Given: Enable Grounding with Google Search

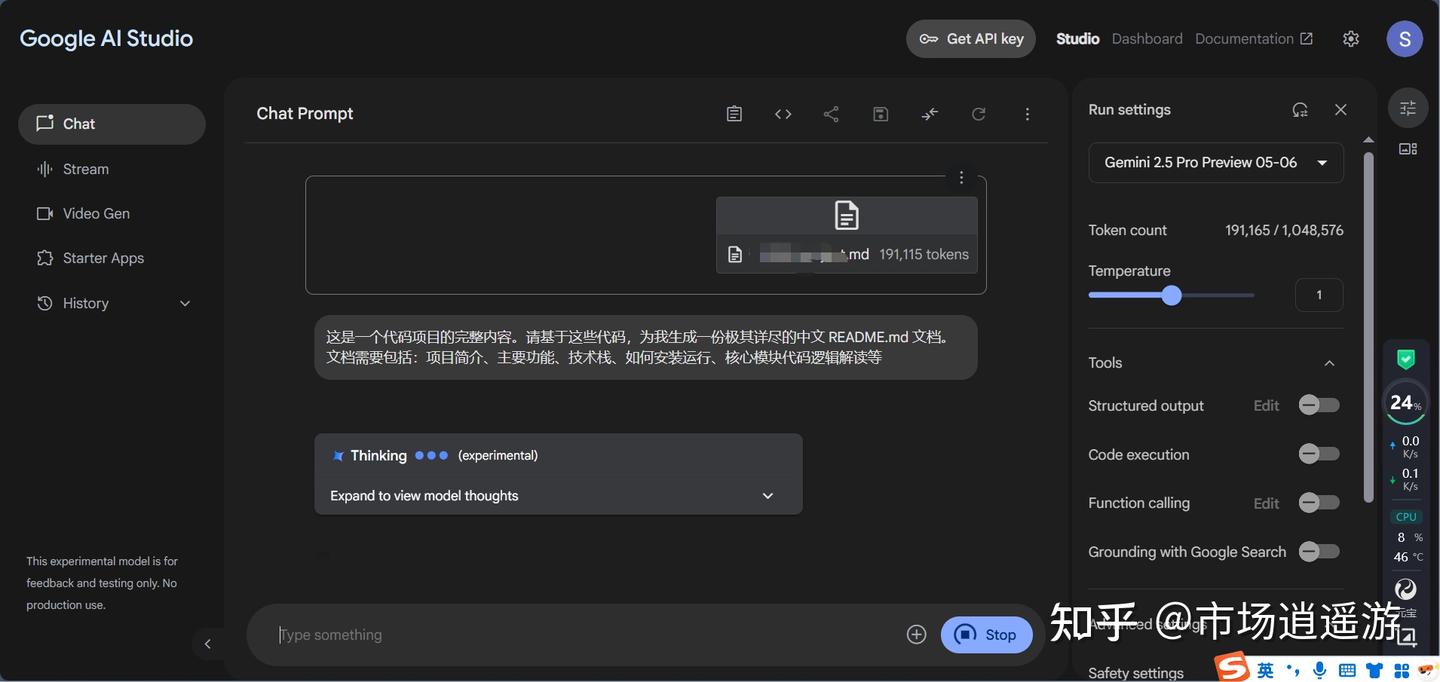Looking at the screenshot, I should pos(1318,551).
